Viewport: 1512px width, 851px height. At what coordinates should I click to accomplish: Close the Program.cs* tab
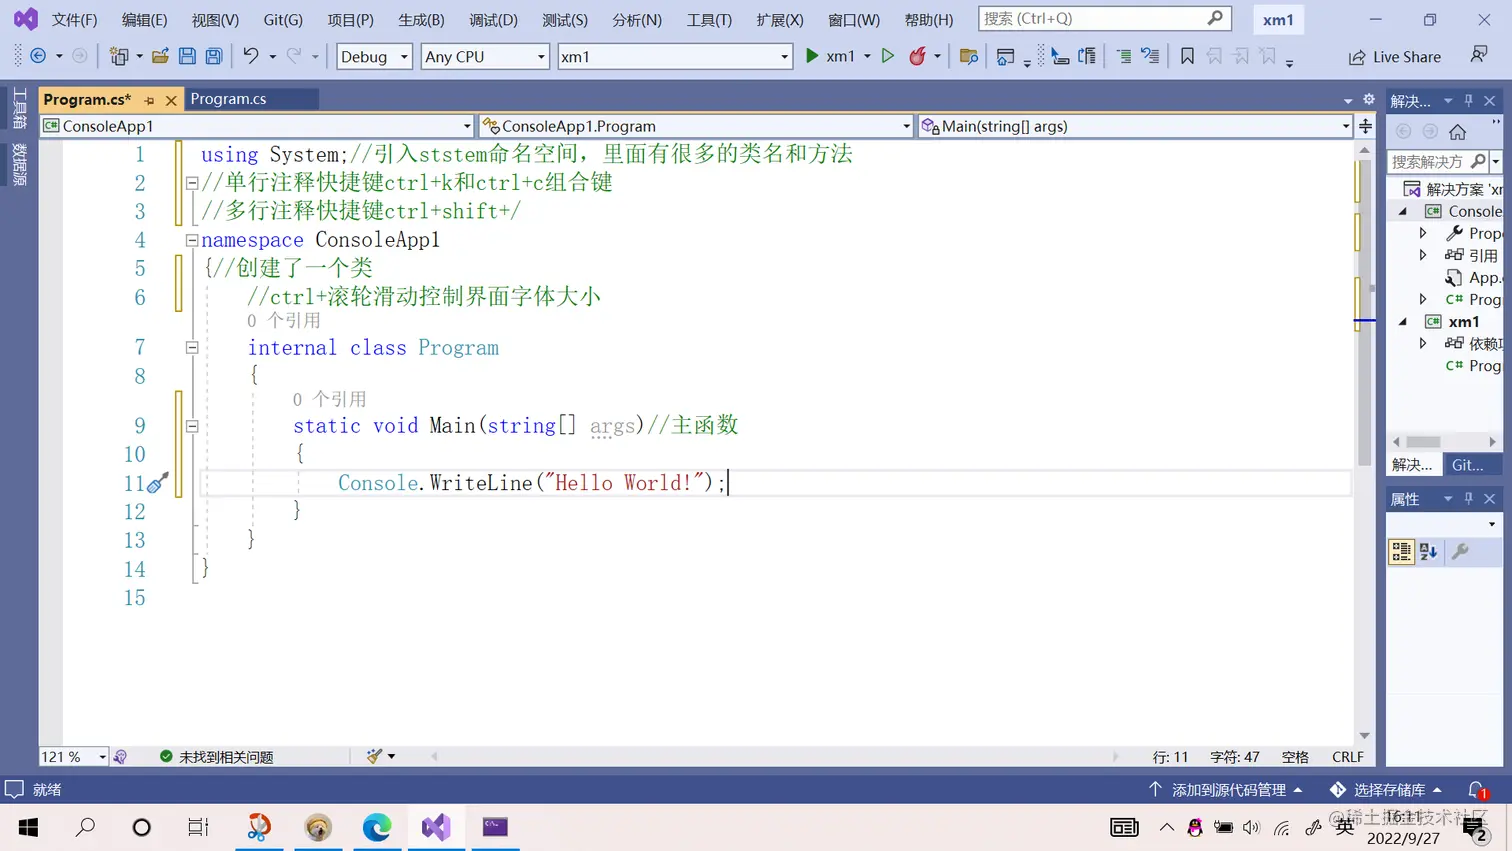[171, 100]
